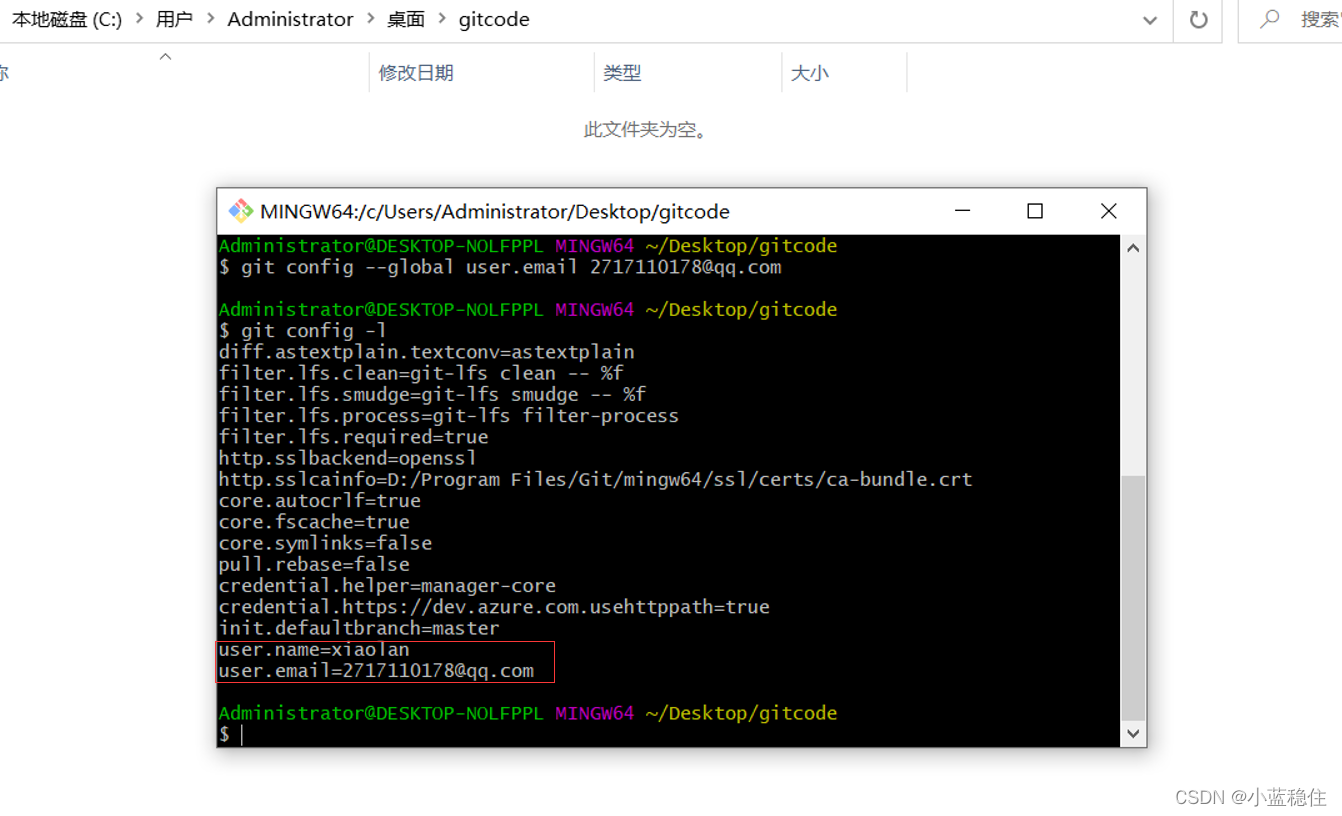
Task: Click terminal scrollbar up arrow
Action: (x=1133, y=248)
